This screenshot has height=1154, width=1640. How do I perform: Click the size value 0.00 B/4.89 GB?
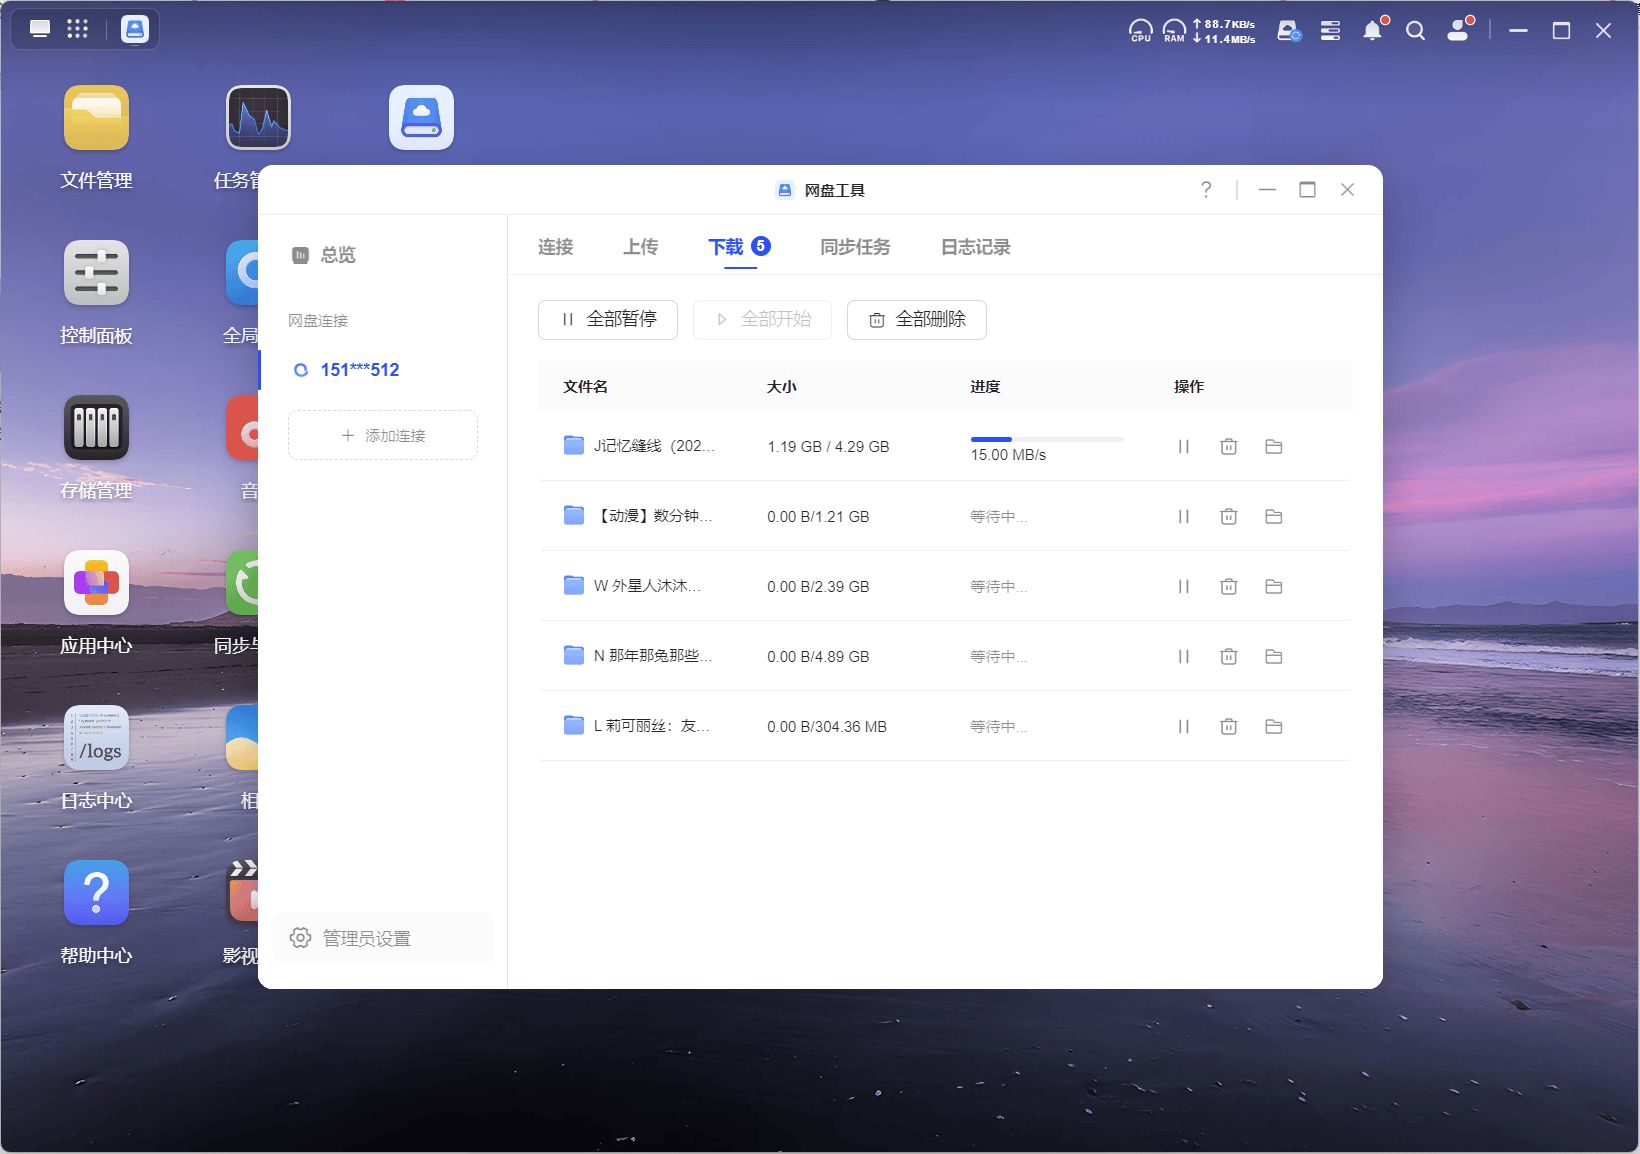click(818, 657)
